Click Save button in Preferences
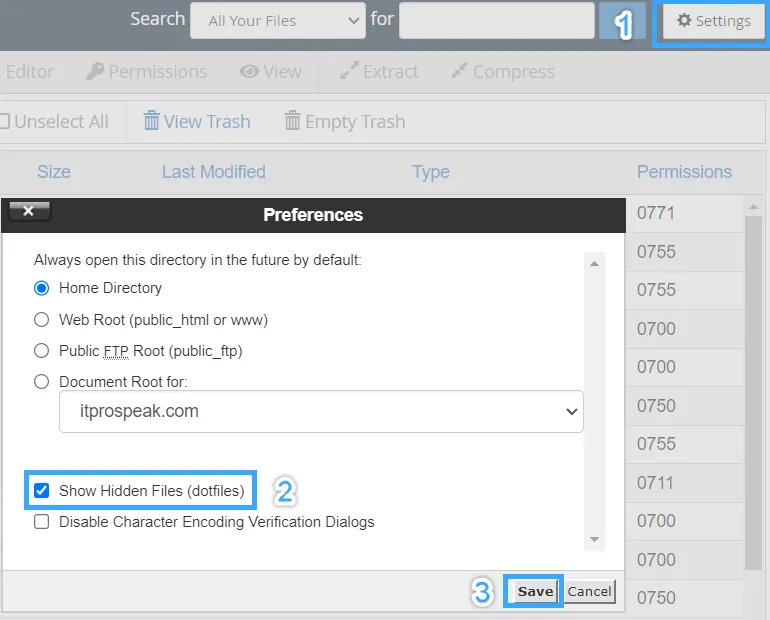 535,591
